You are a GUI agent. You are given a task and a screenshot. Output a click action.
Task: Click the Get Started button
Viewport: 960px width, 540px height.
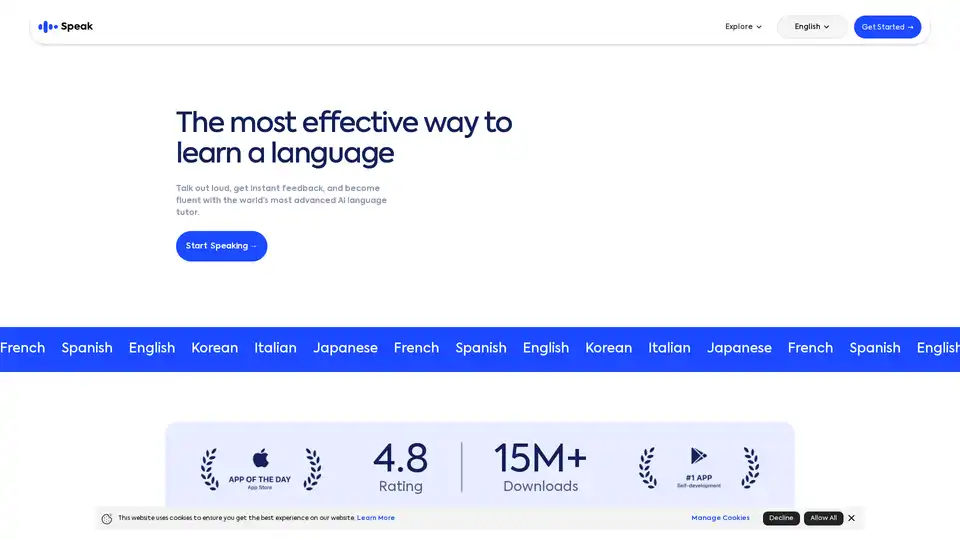point(887,27)
